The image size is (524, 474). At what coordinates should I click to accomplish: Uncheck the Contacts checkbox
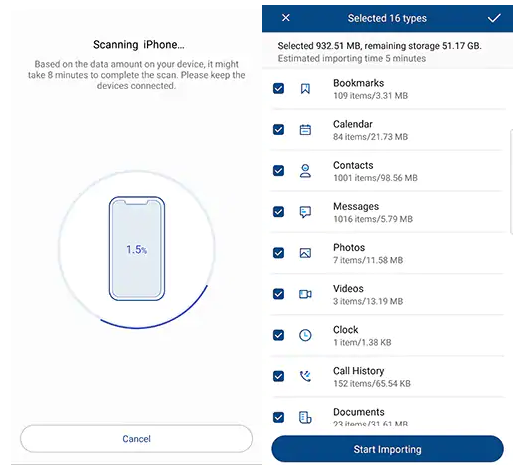tap(278, 171)
